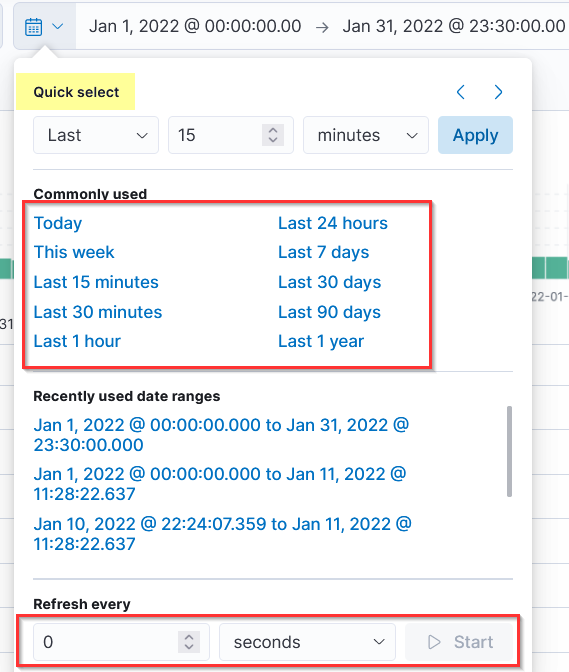Apply the quick select range

(x=475, y=135)
